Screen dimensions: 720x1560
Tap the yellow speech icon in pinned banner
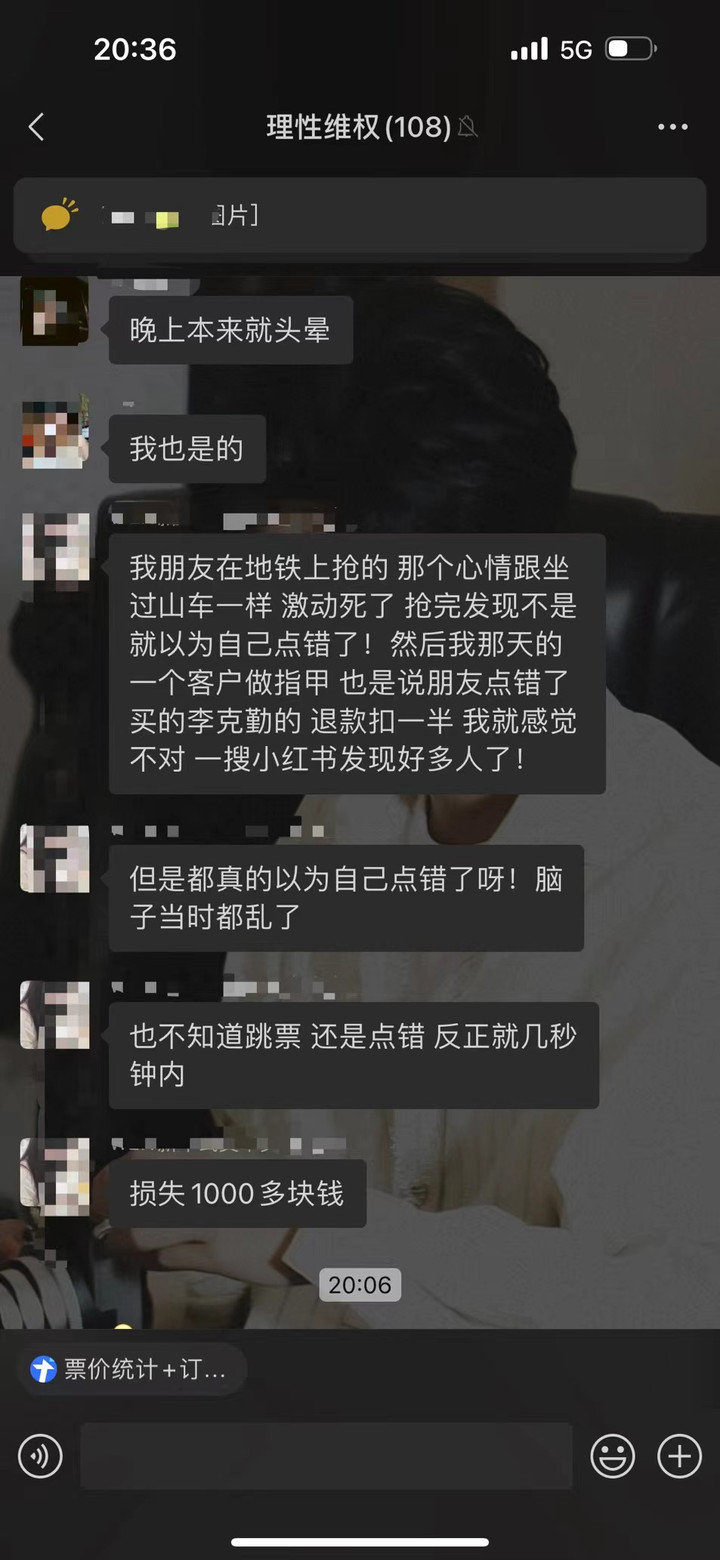(x=59, y=216)
